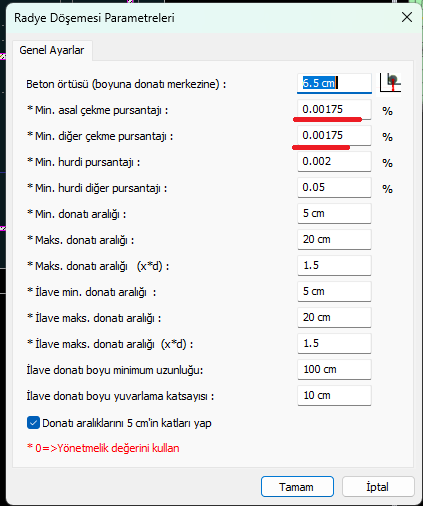Edit the Min. donatı aralığı field

(334, 213)
